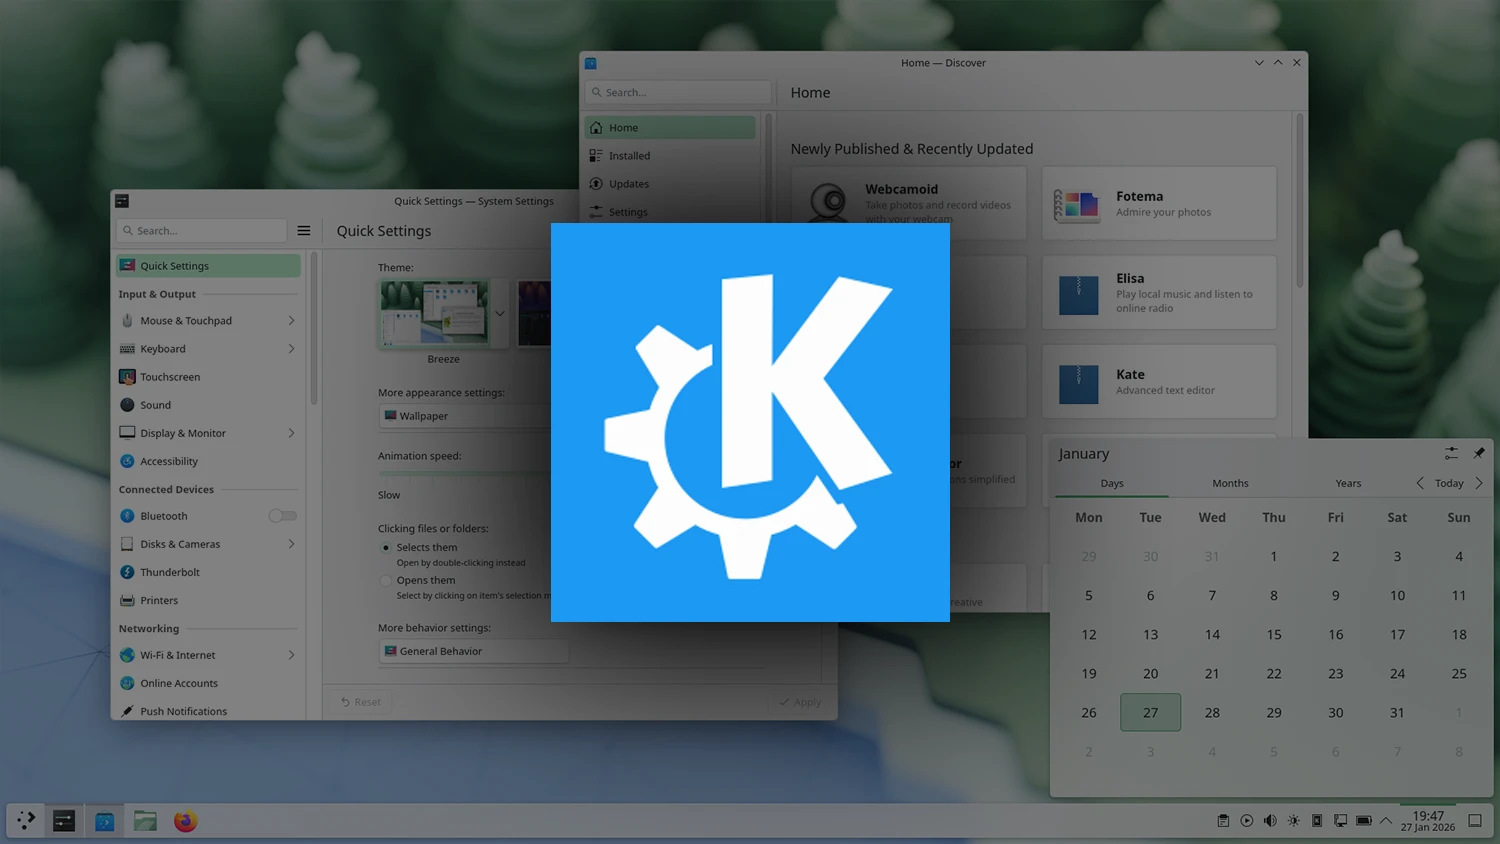Go to previous month in calendar
Viewport: 1500px width, 844px height.
point(1420,483)
